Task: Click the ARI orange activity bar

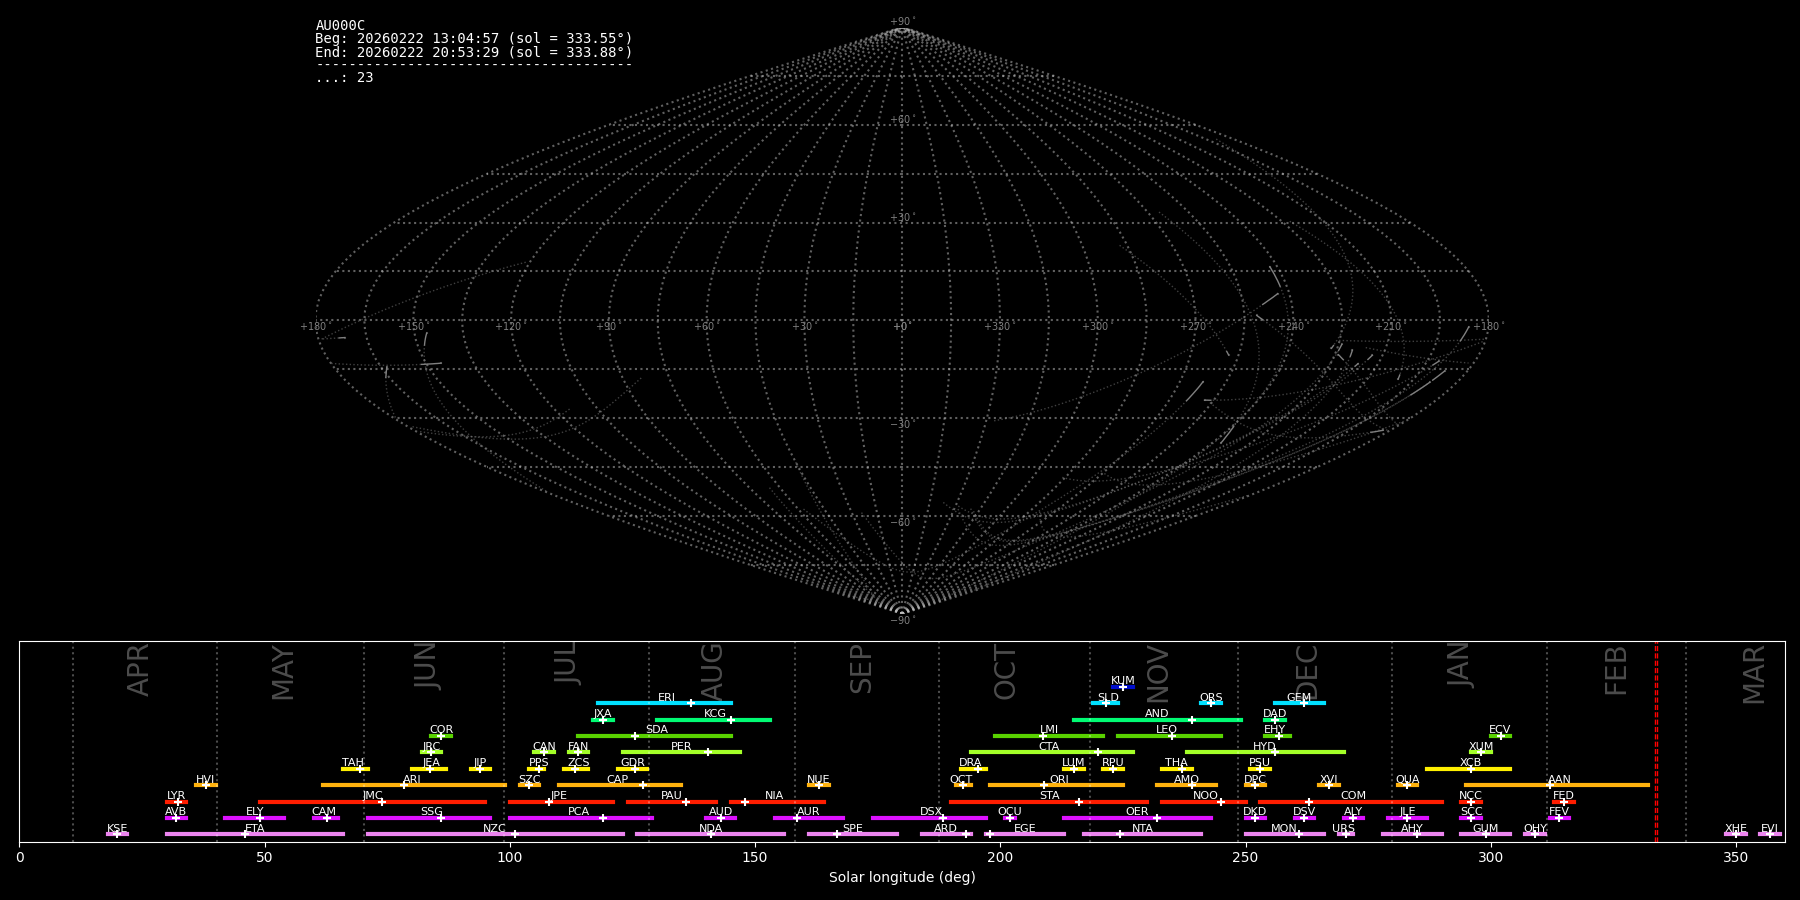Action: [414, 785]
